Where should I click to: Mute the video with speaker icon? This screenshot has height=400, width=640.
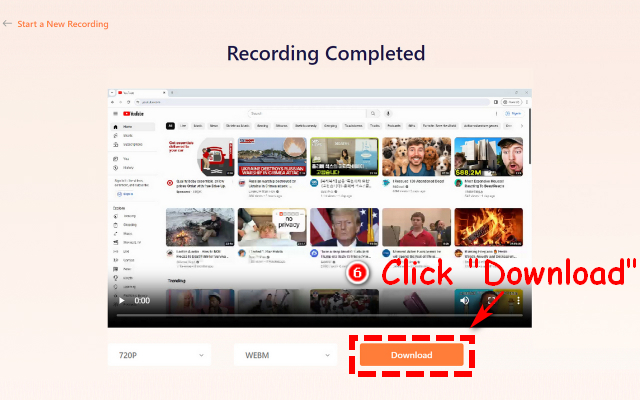point(464,301)
